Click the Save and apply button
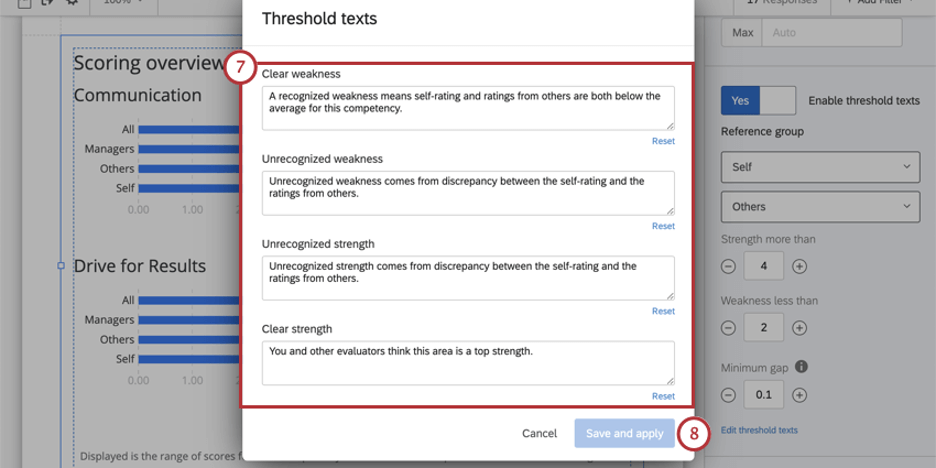 point(624,433)
